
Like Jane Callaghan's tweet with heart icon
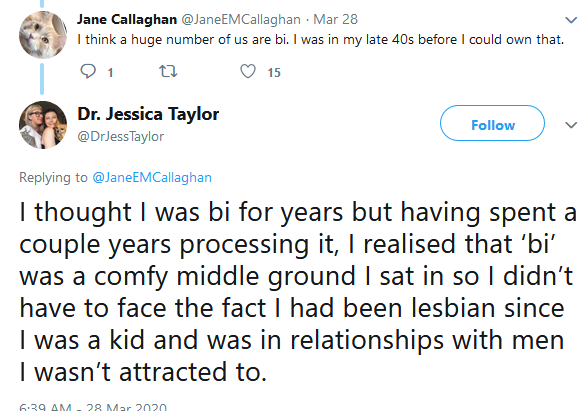[x=248, y=71]
